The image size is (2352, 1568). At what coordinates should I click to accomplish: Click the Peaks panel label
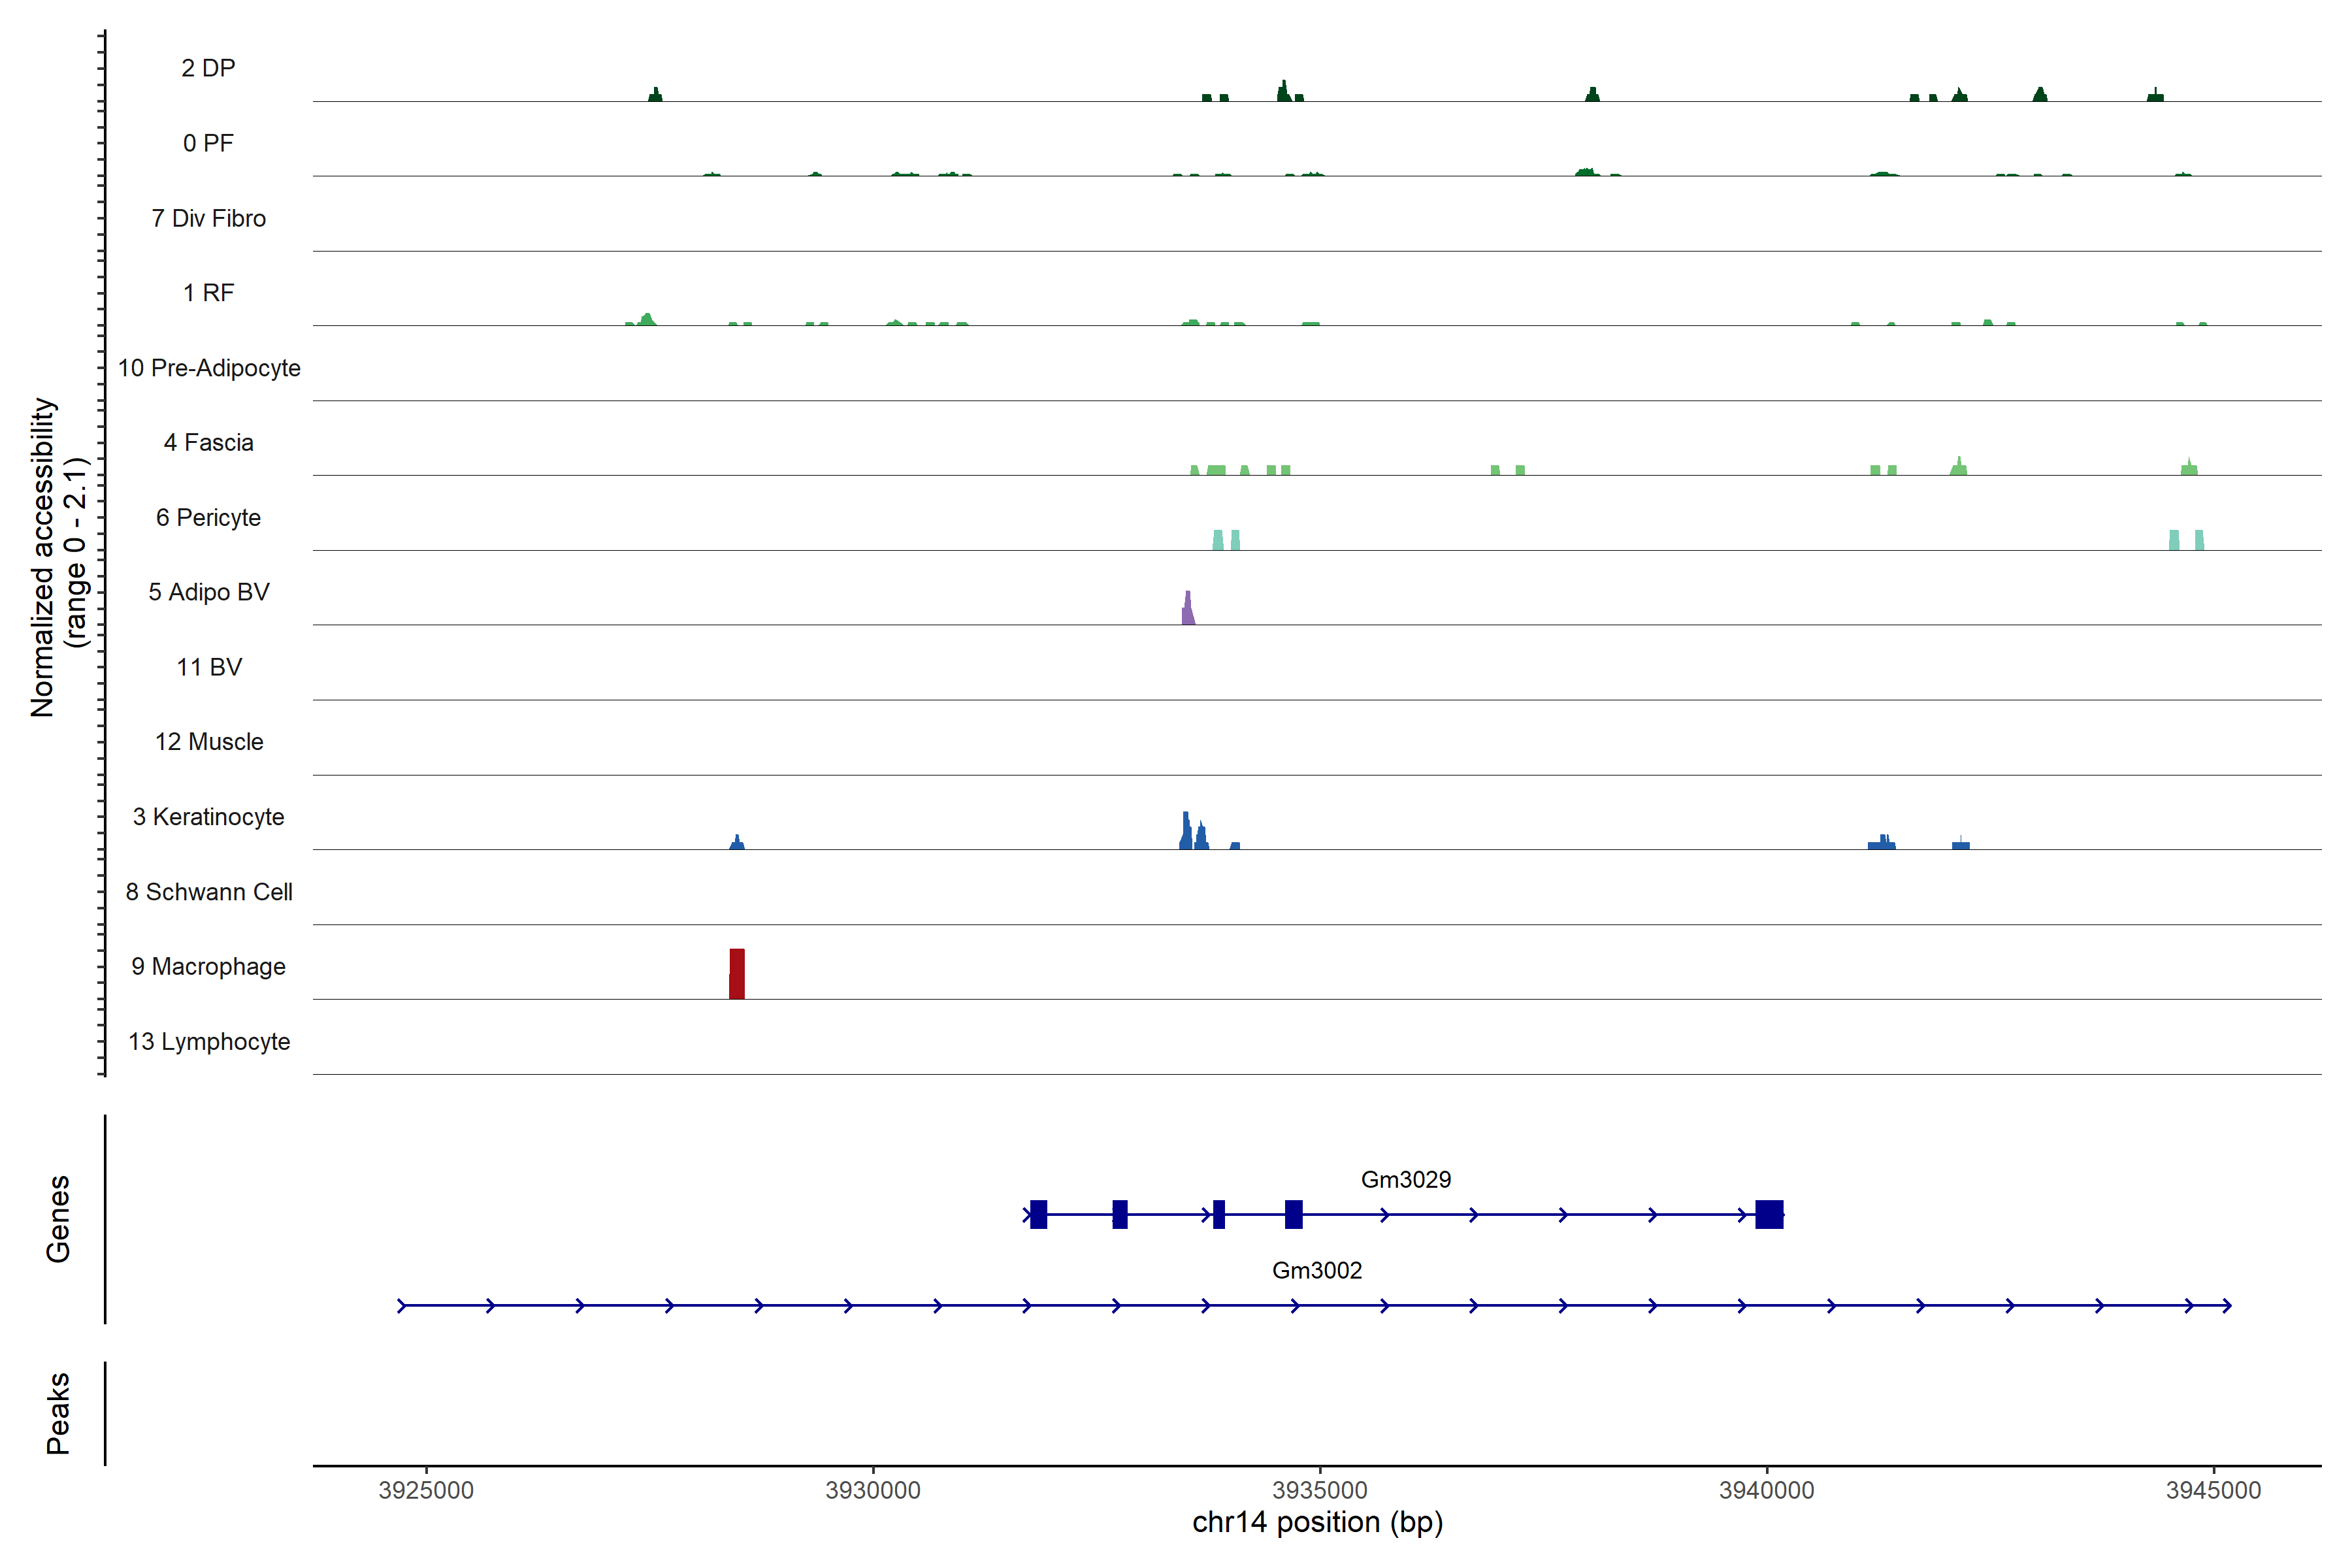click(58, 1413)
